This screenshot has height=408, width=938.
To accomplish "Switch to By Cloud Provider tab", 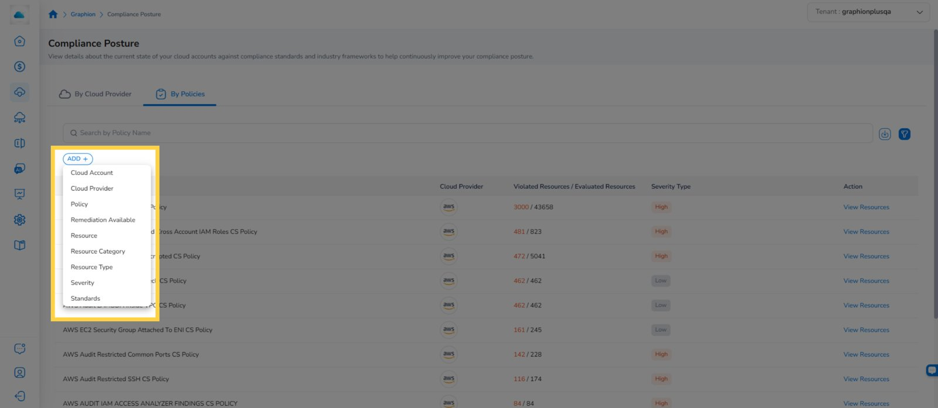I will tap(95, 94).
